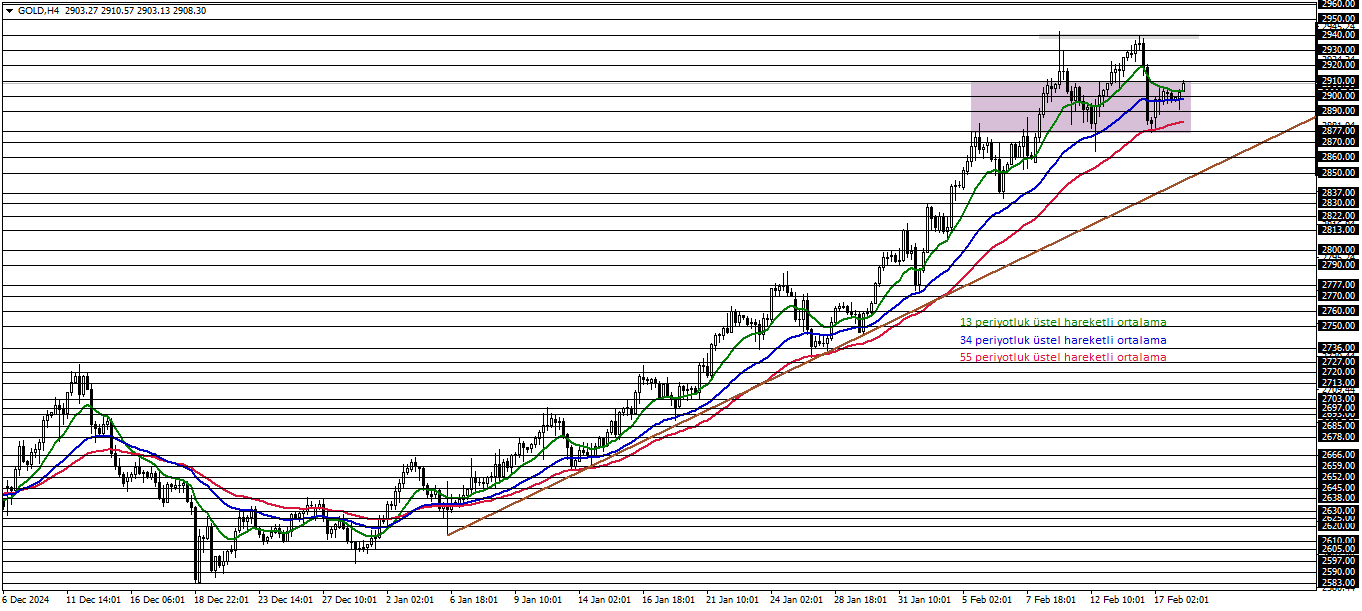Click the 2877.00 price level label
1362x611 pixels.
click(1338, 131)
